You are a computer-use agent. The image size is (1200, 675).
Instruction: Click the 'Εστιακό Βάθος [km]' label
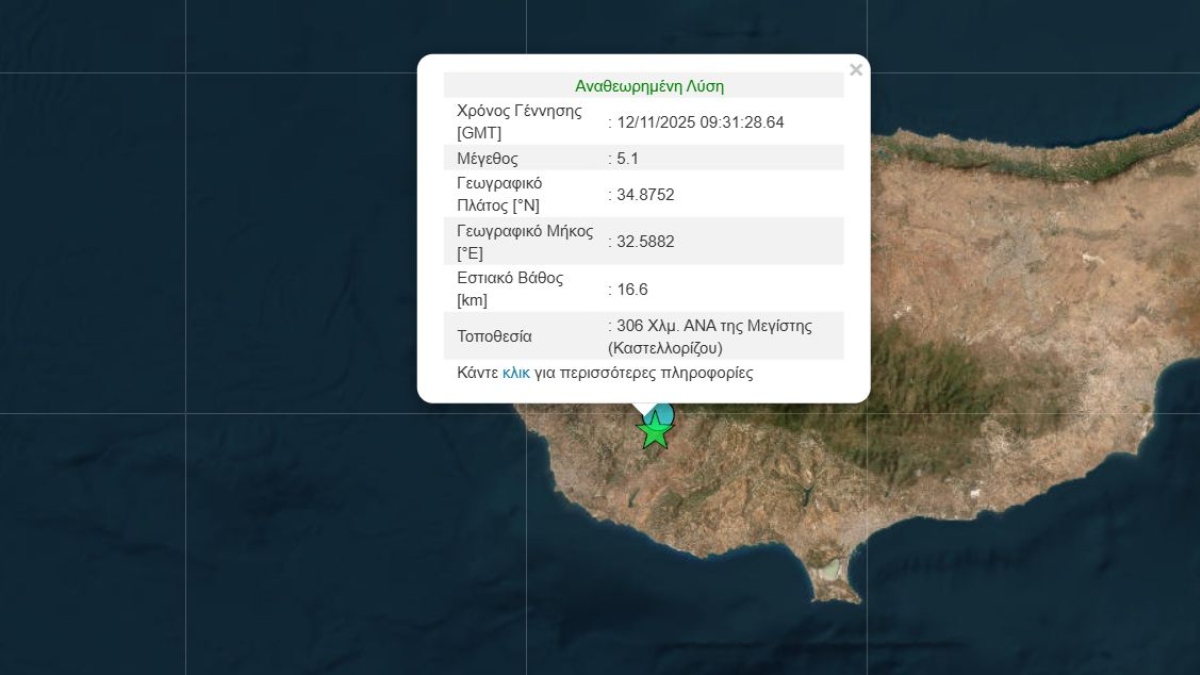click(510, 289)
